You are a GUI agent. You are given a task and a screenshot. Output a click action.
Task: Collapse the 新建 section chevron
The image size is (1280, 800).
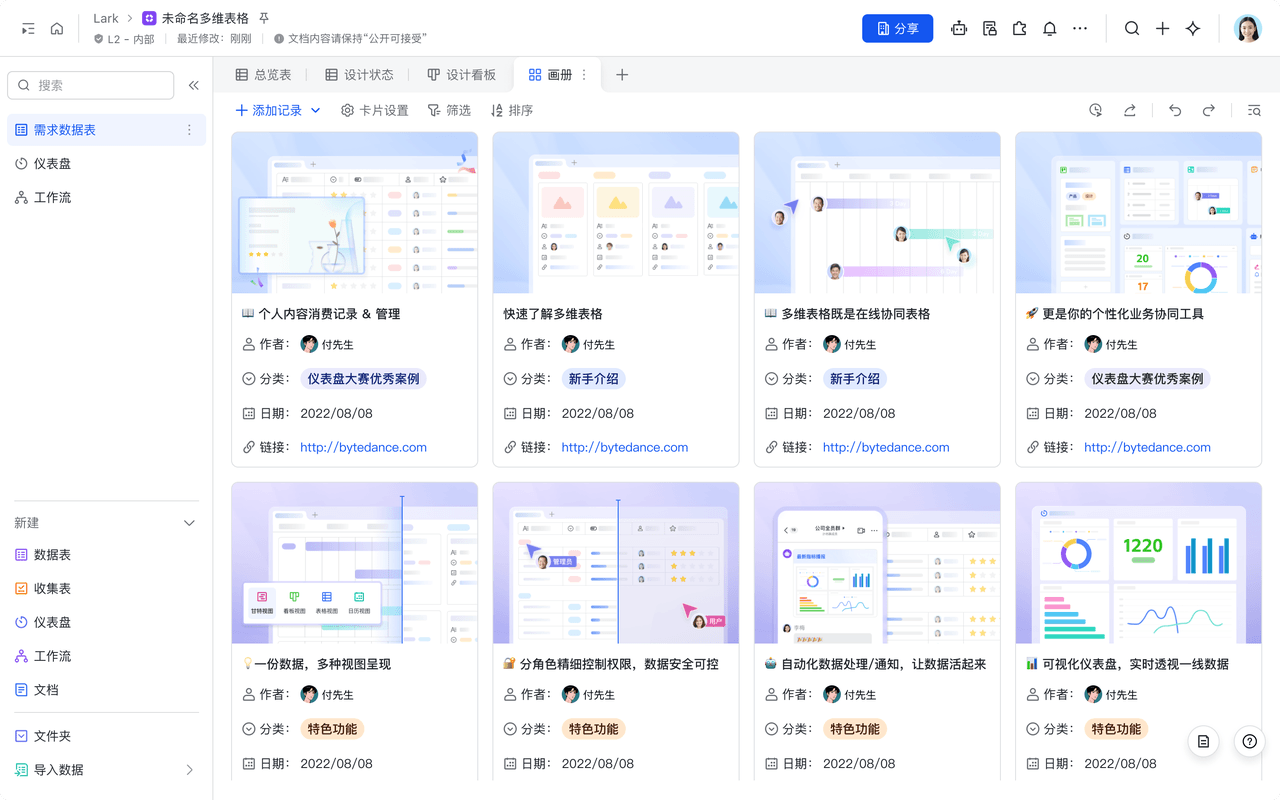[189, 523]
